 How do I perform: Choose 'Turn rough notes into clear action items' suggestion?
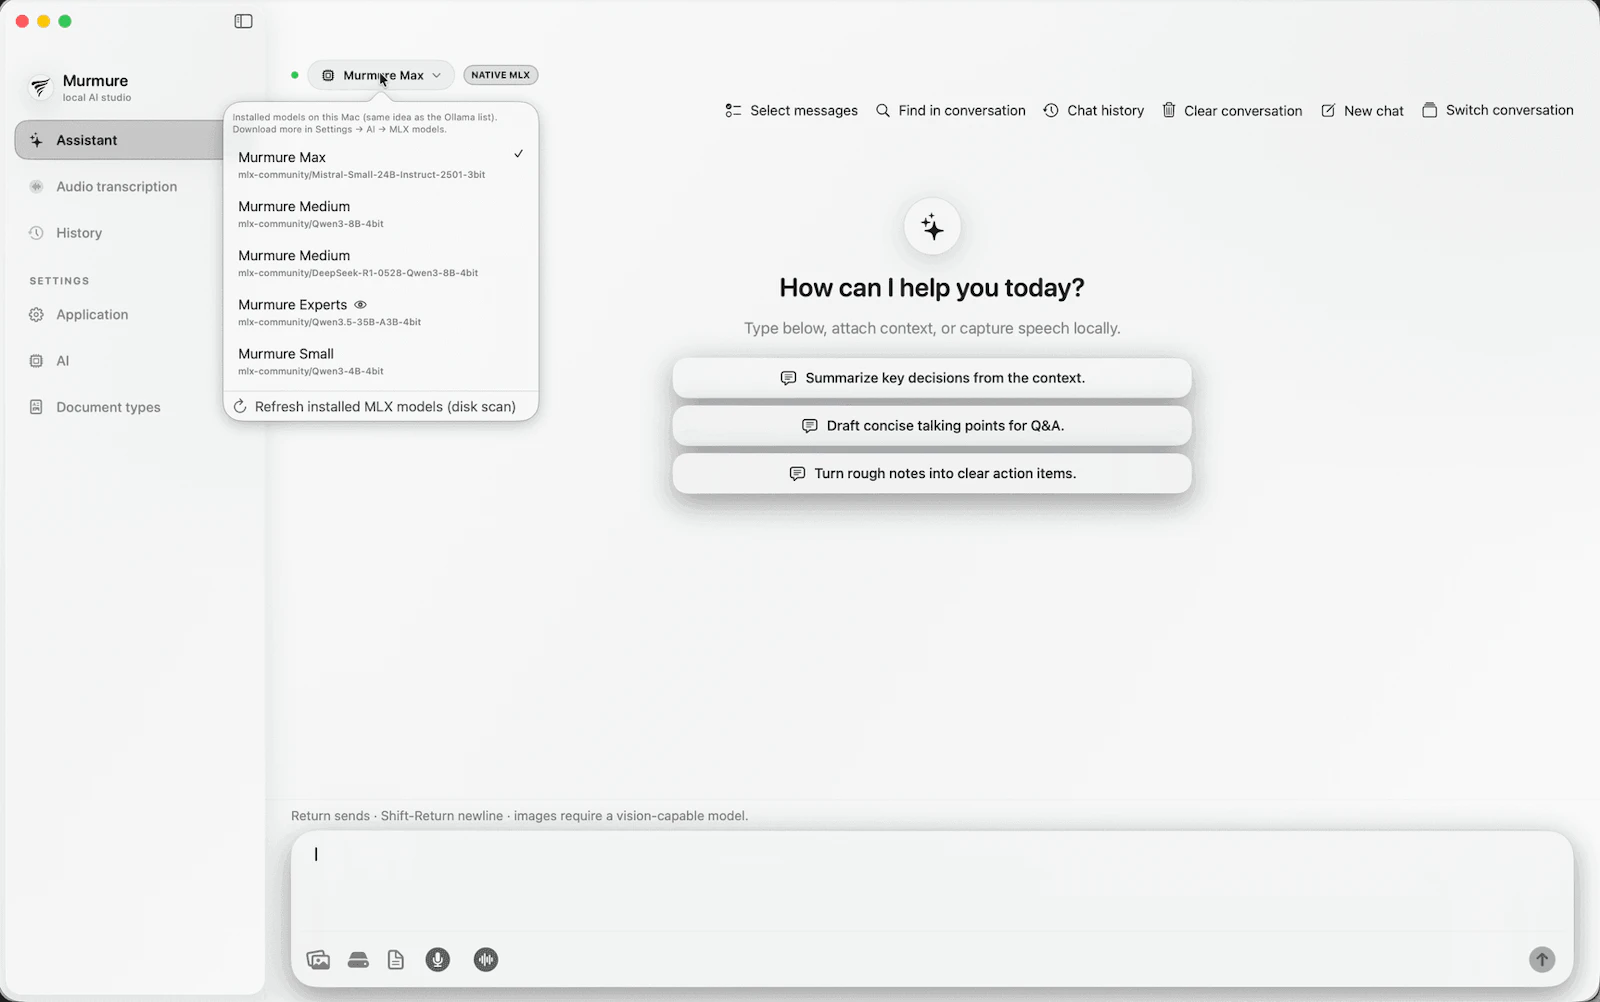[932, 474]
